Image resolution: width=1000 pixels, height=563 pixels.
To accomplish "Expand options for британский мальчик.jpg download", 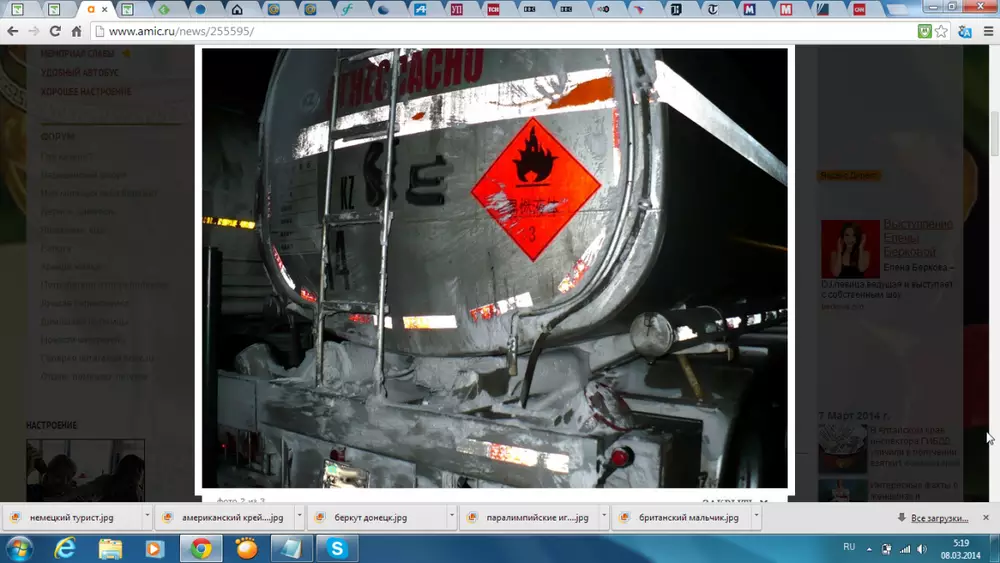I will pos(756,517).
